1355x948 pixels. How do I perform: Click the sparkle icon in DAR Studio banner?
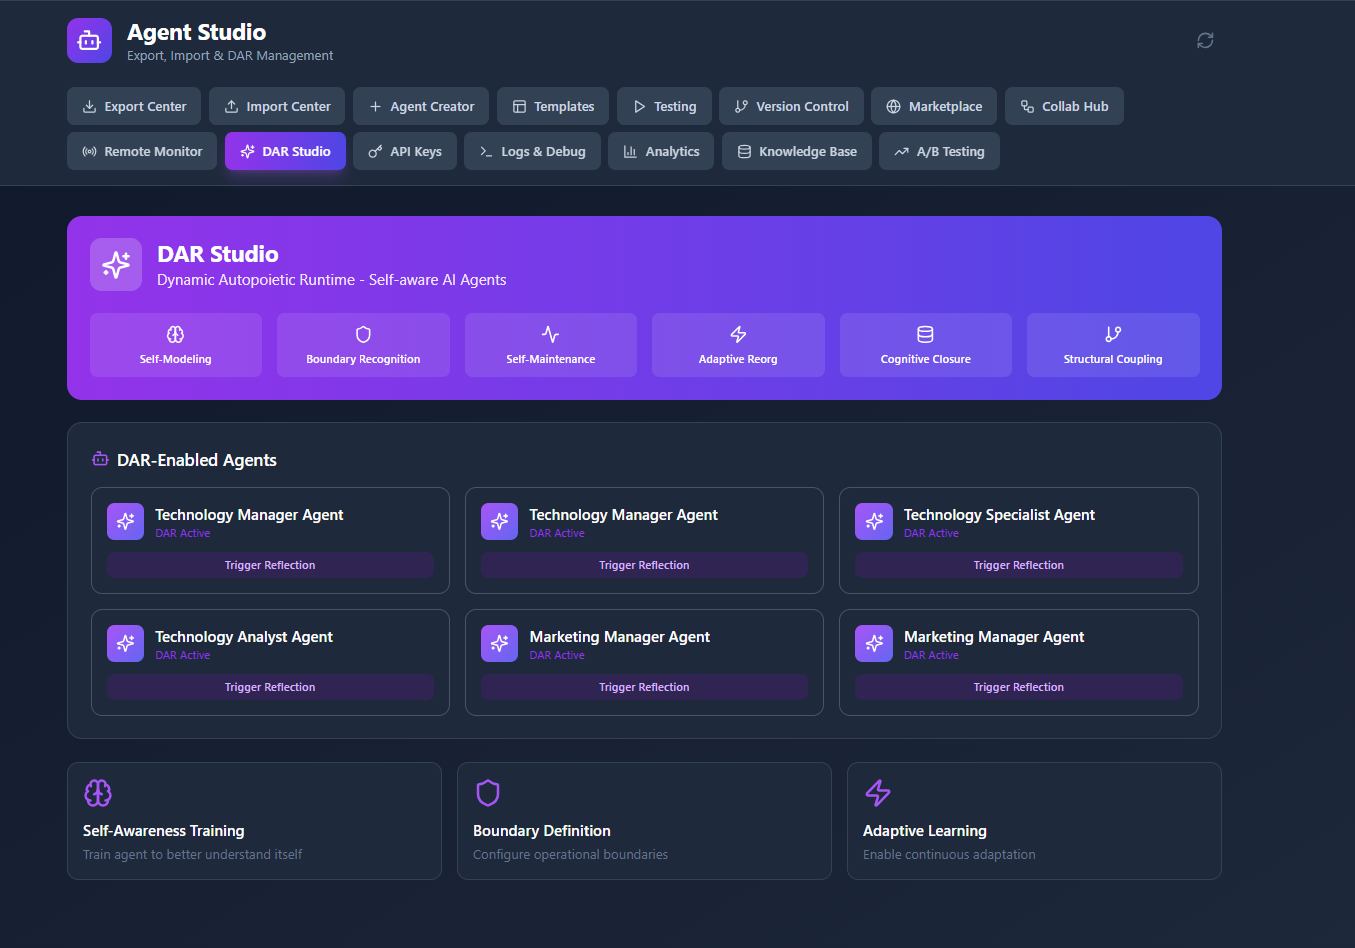click(116, 265)
